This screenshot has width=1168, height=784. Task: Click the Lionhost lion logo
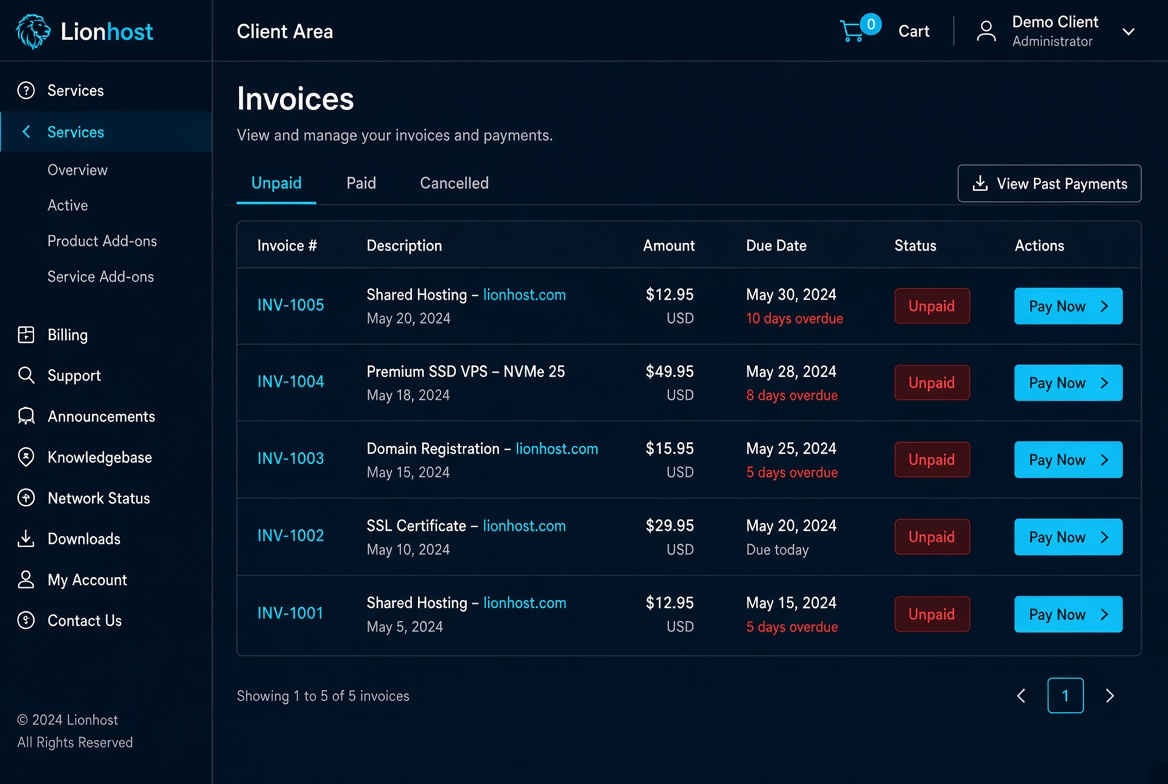pyautogui.click(x=33, y=31)
